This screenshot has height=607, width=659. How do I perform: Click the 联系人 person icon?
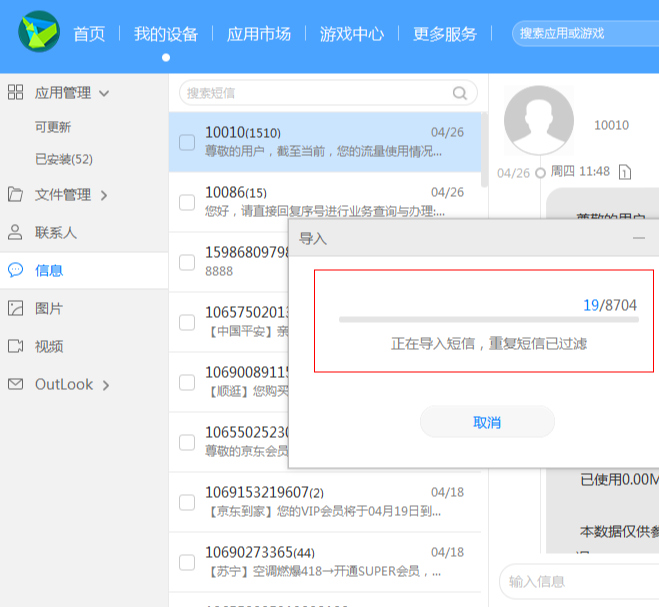point(15,232)
